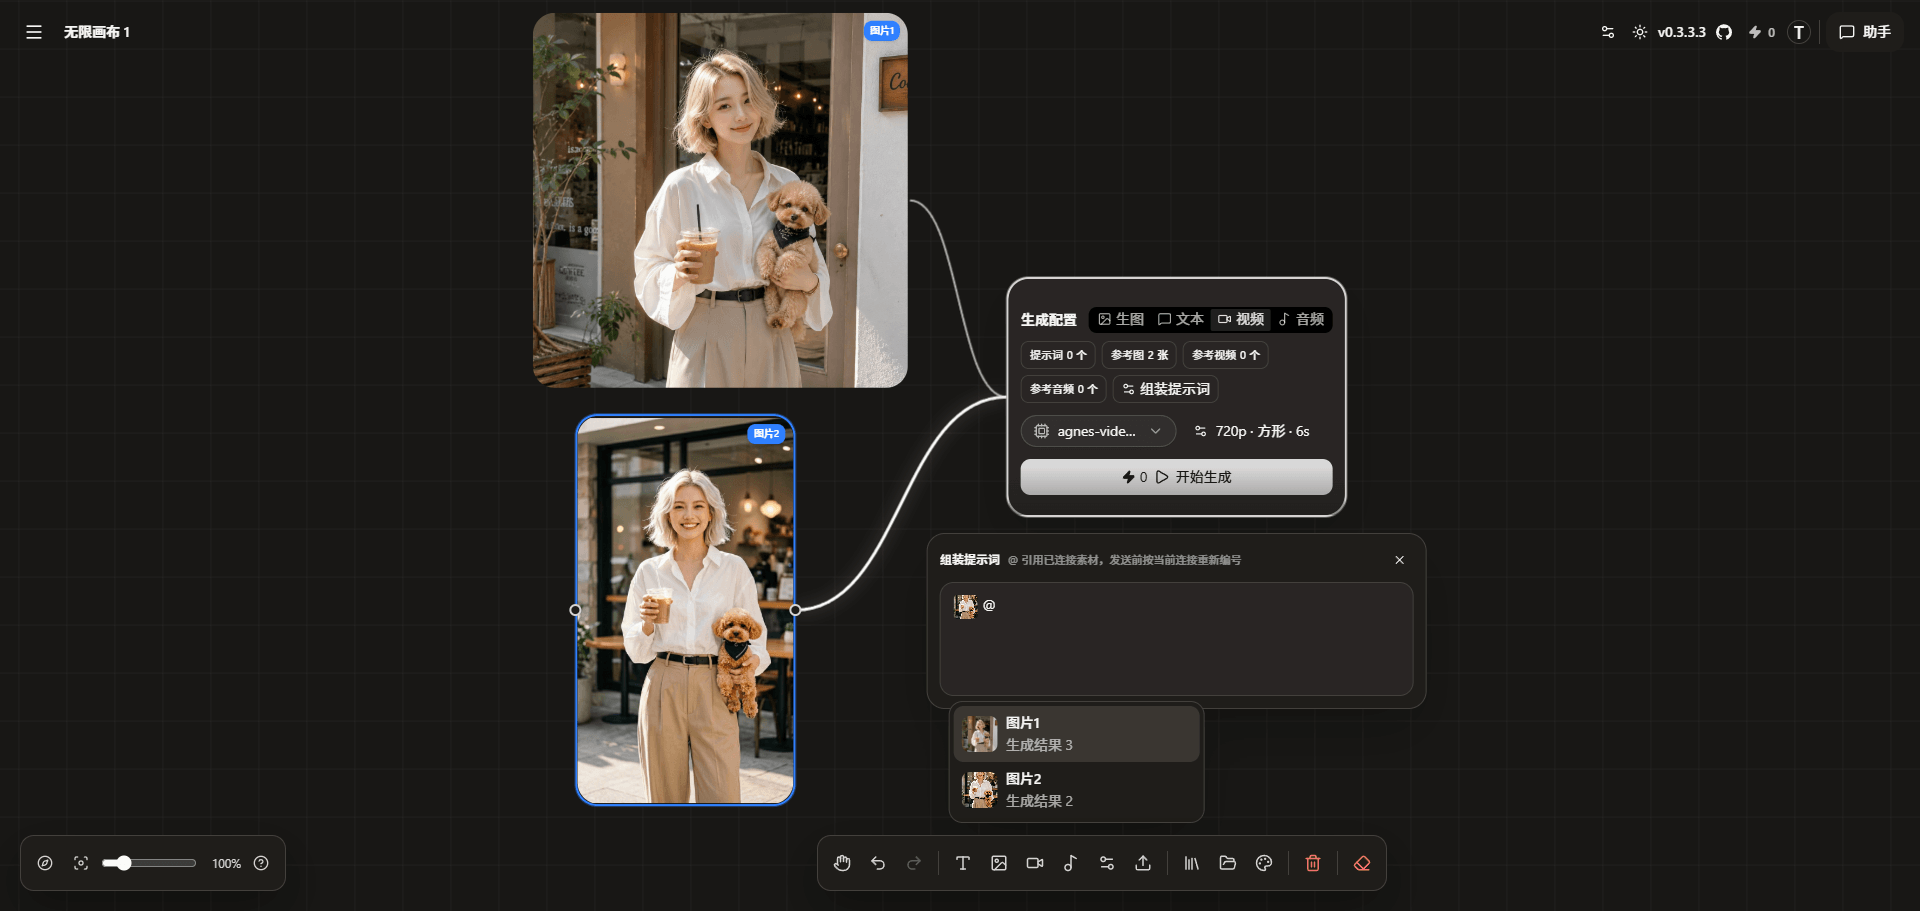The height and width of the screenshot is (911, 1920).
Task: Click the compass navigation icon at bottom left
Action: 45,863
